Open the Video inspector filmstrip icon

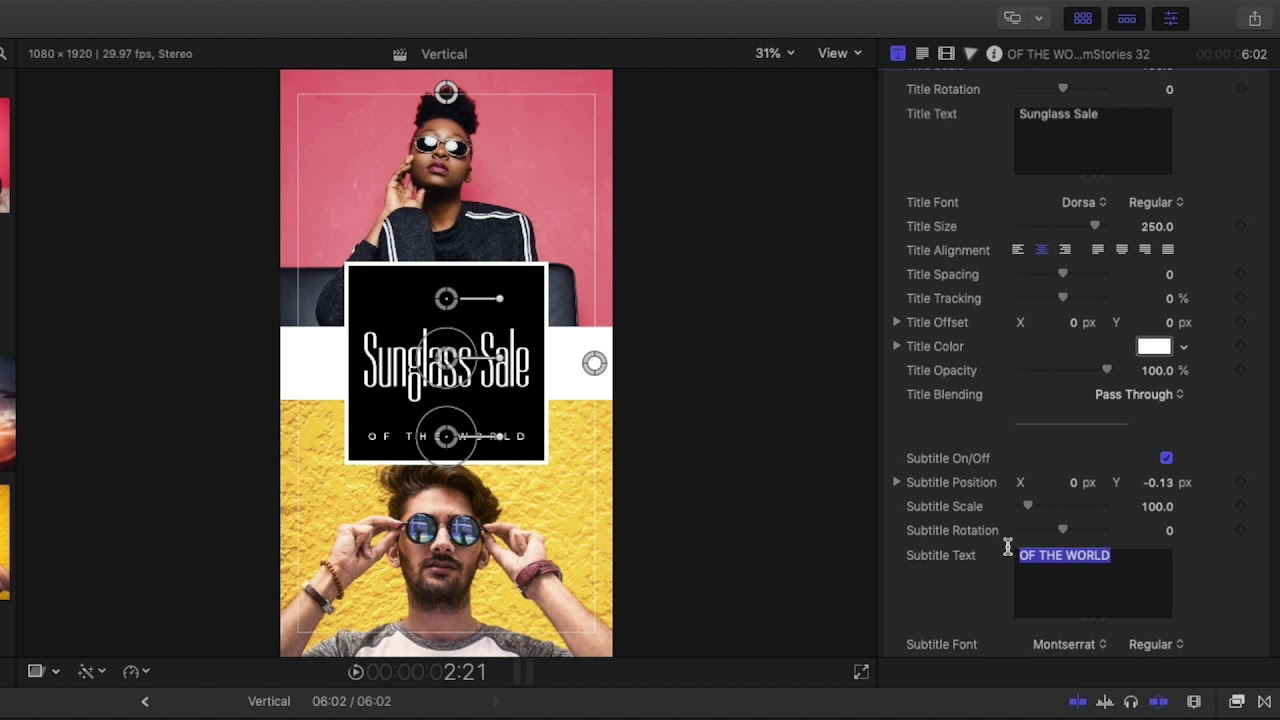946,54
